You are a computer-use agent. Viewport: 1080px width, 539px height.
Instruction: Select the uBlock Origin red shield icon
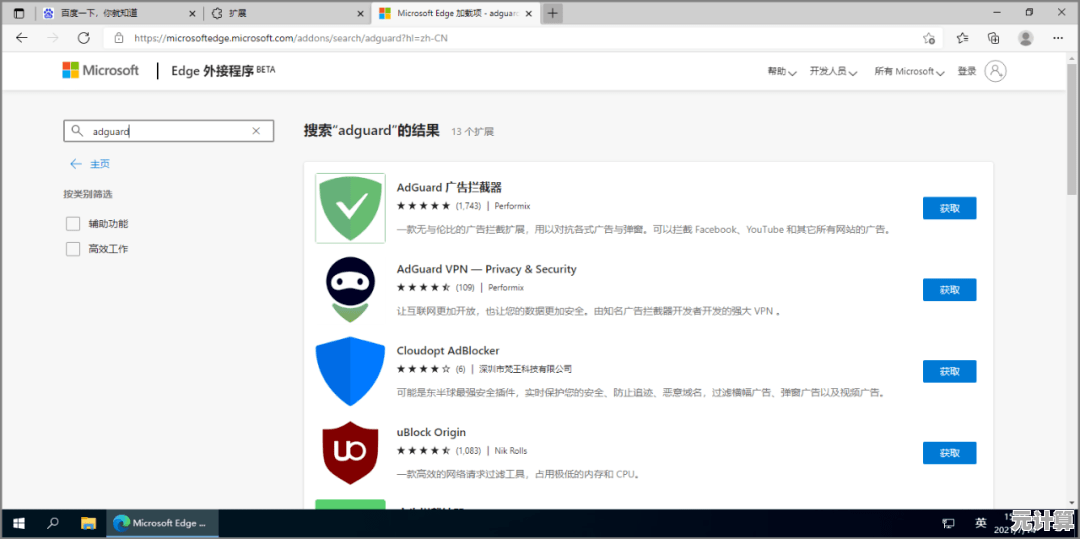[x=350, y=452]
